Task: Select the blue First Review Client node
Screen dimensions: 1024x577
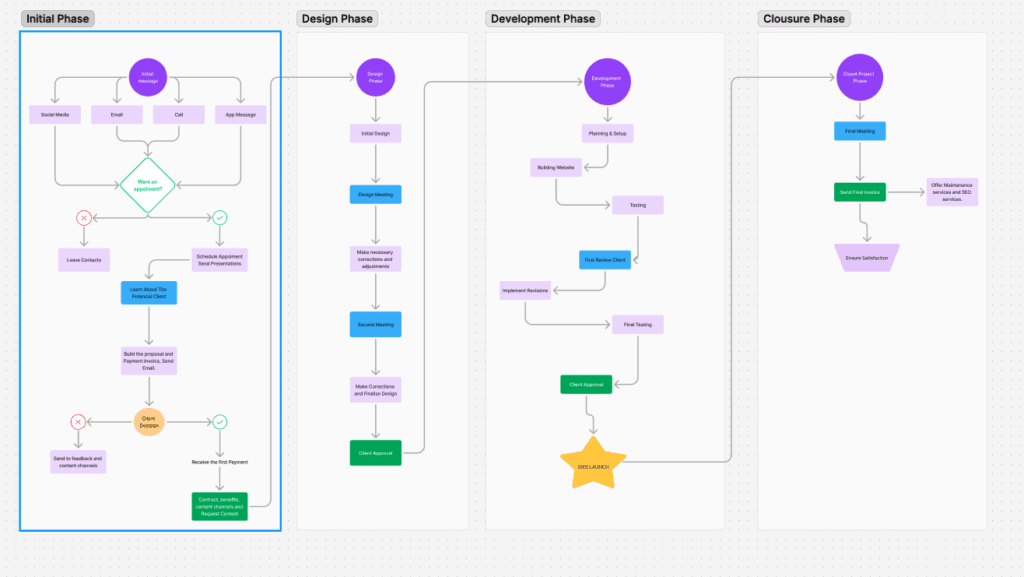Action: tap(605, 260)
